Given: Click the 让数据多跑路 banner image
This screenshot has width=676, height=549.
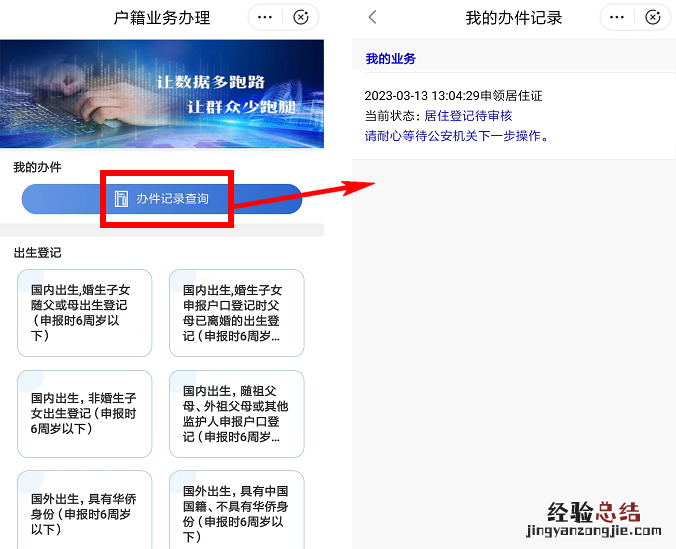Looking at the screenshot, I should 162,94.
